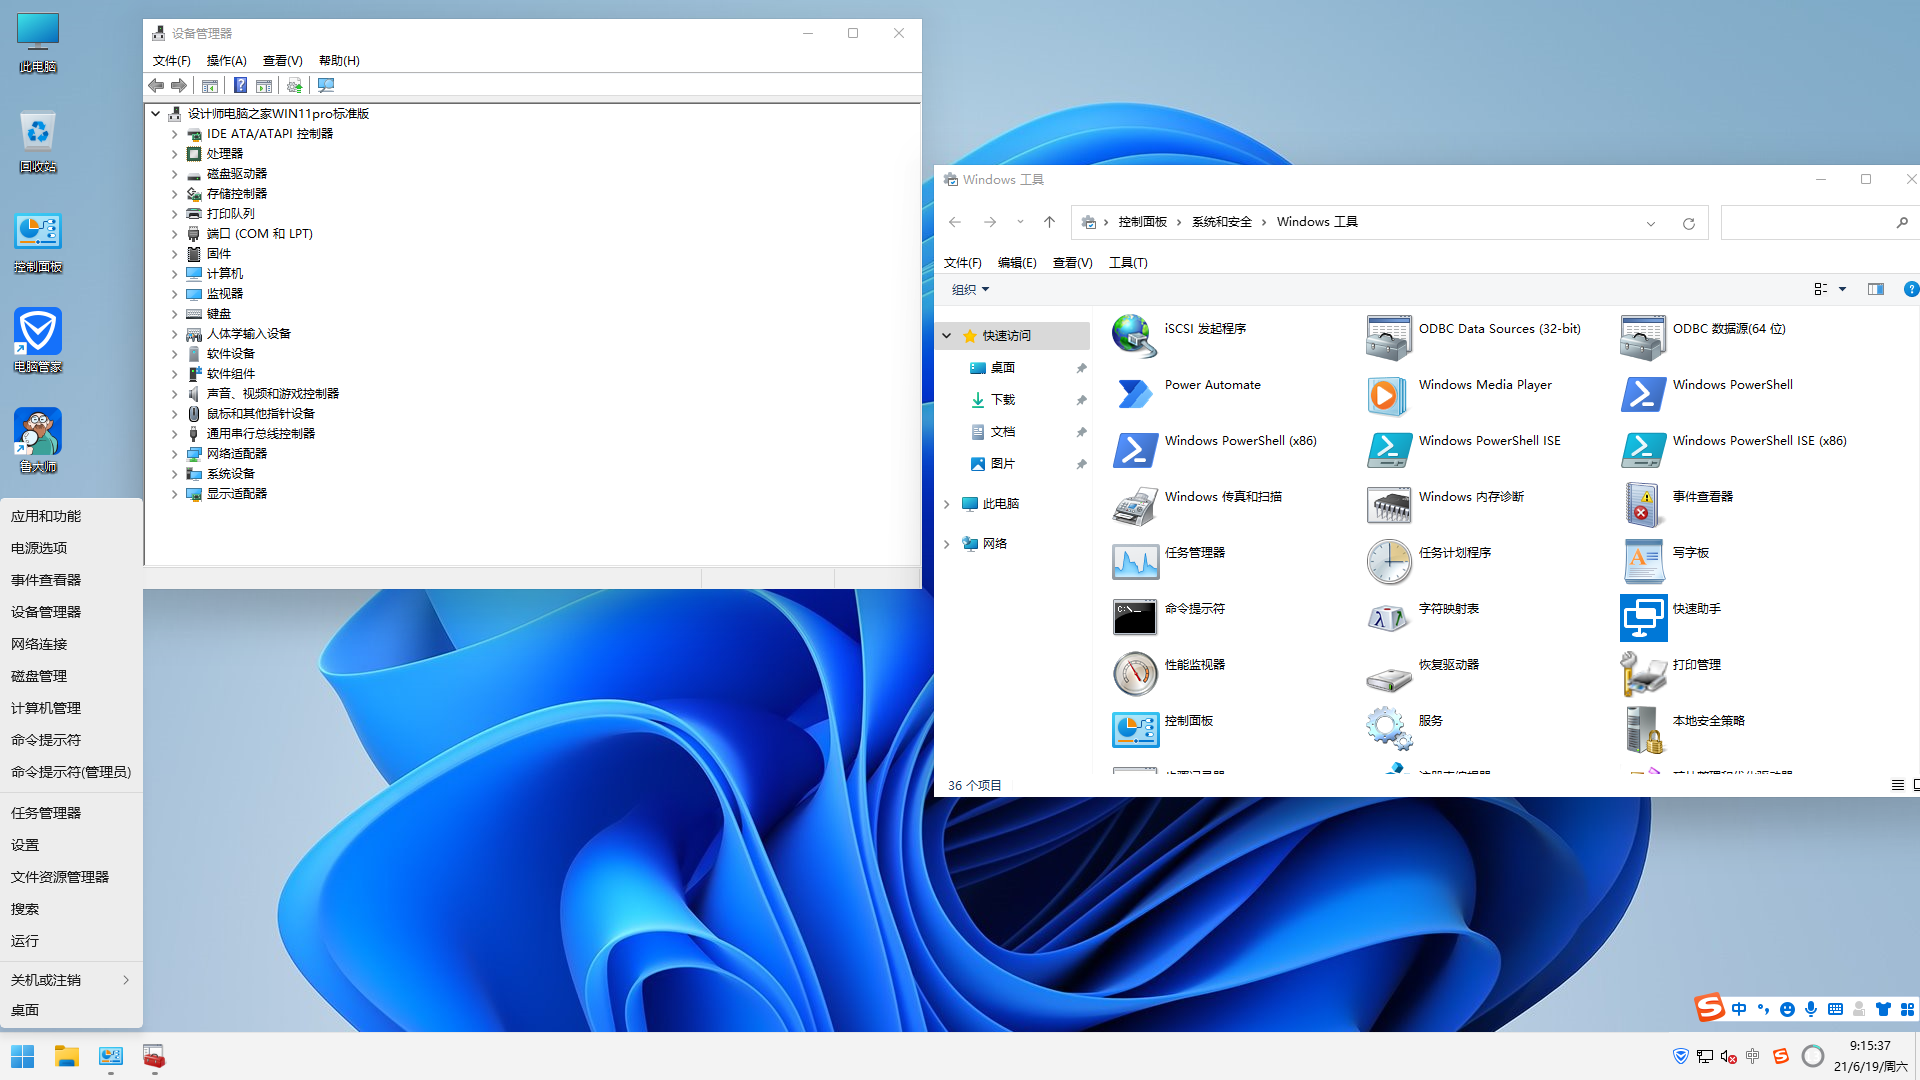Open the Tools menu (工具) in explorer
The width and height of the screenshot is (1920, 1080).
click(x=1127, y=263)
